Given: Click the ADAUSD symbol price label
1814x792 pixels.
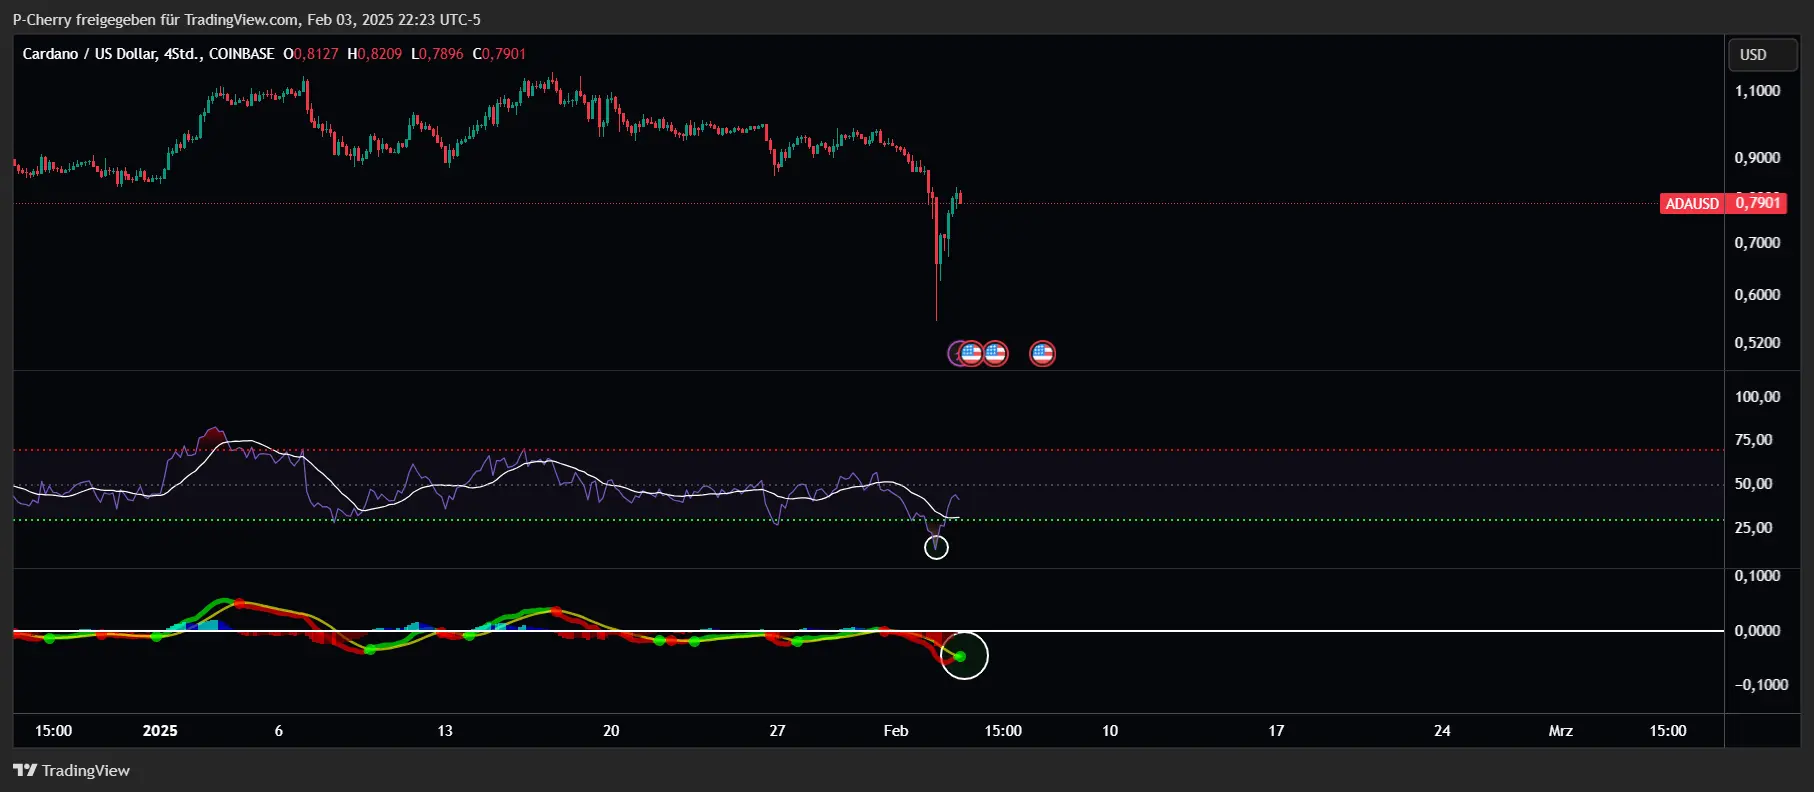Looking at the screenshot, I should pos(1692,203).
